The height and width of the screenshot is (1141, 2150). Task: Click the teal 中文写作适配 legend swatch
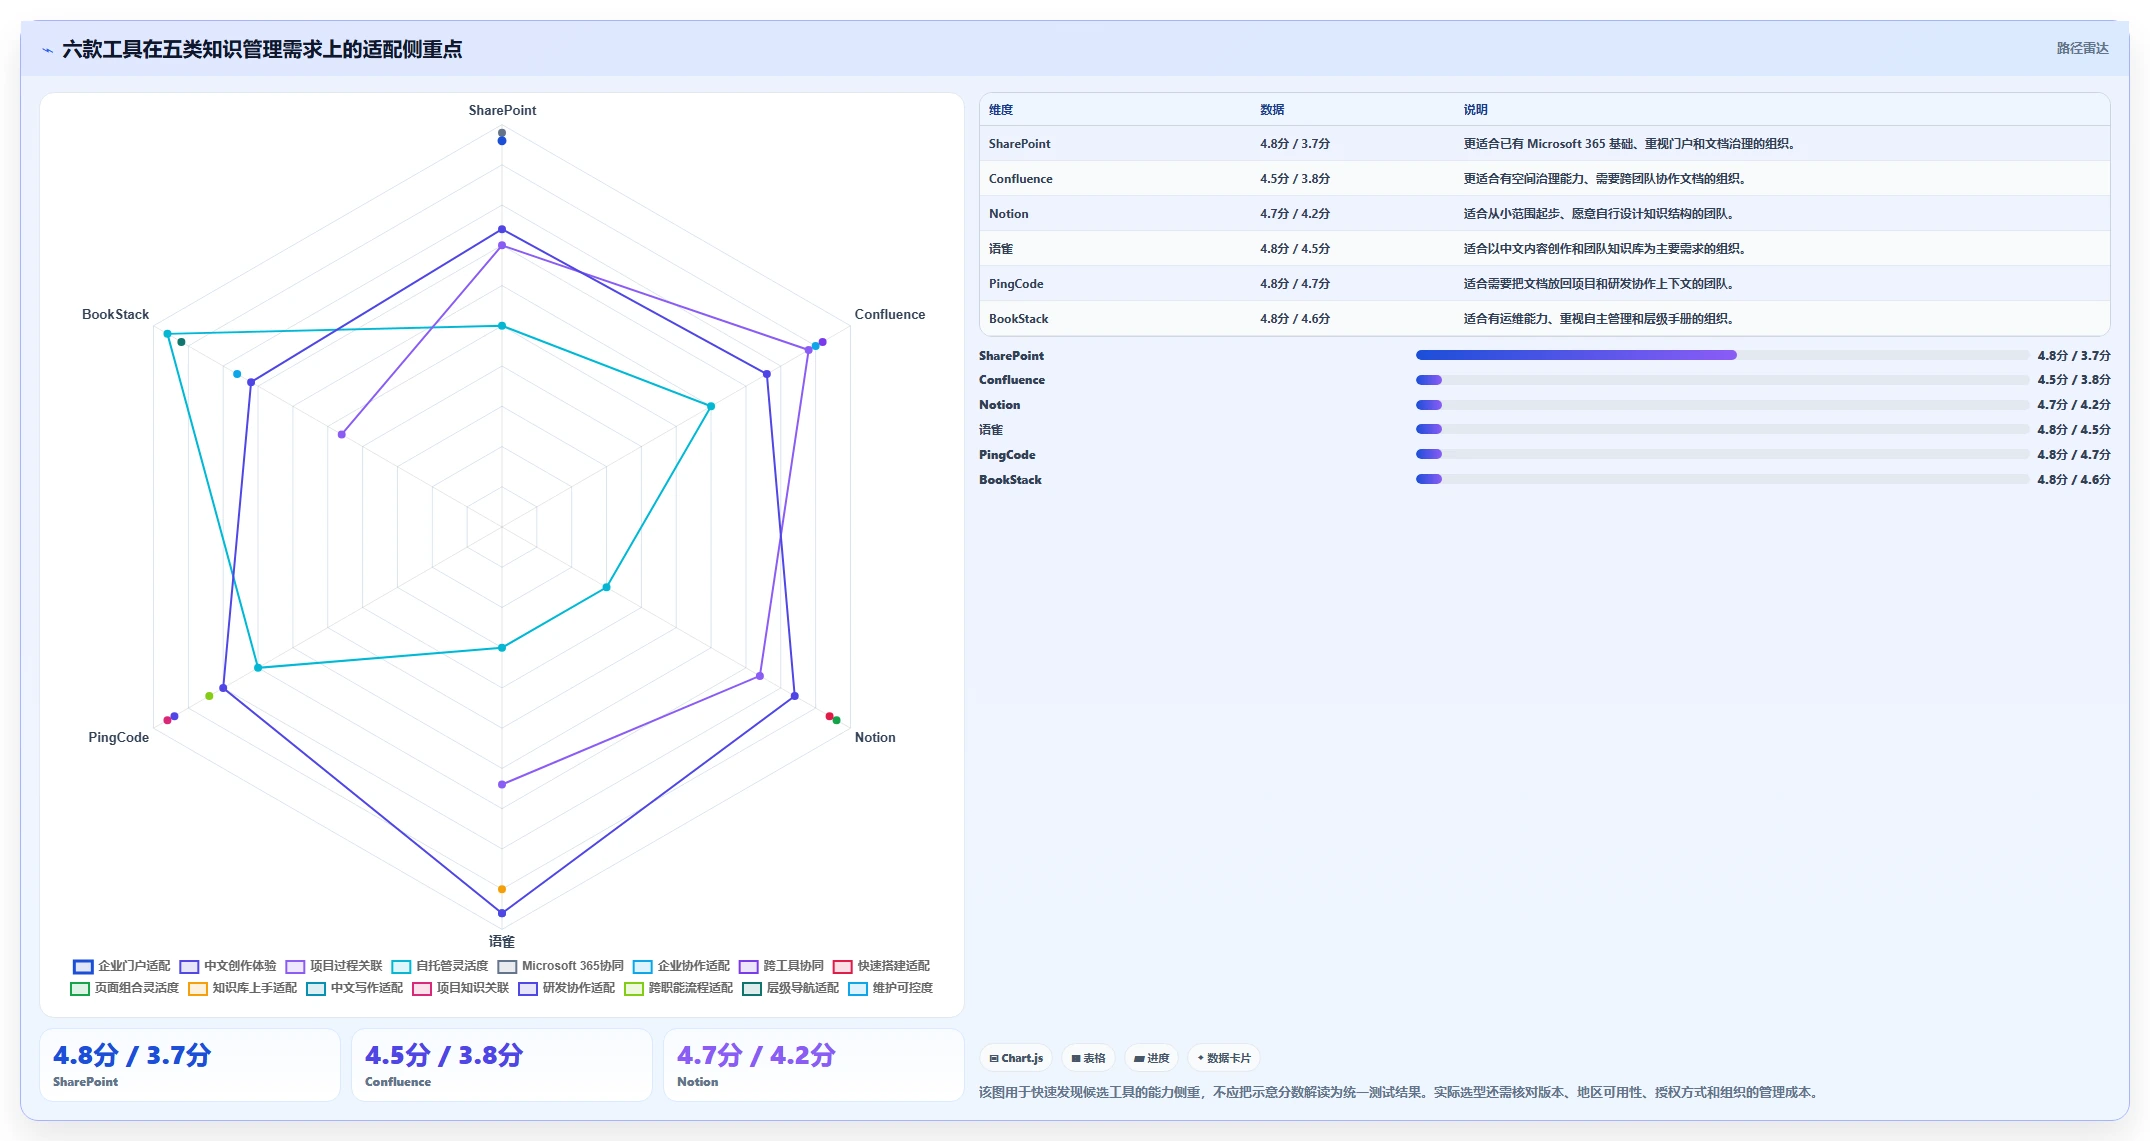(x=316, y=989)
